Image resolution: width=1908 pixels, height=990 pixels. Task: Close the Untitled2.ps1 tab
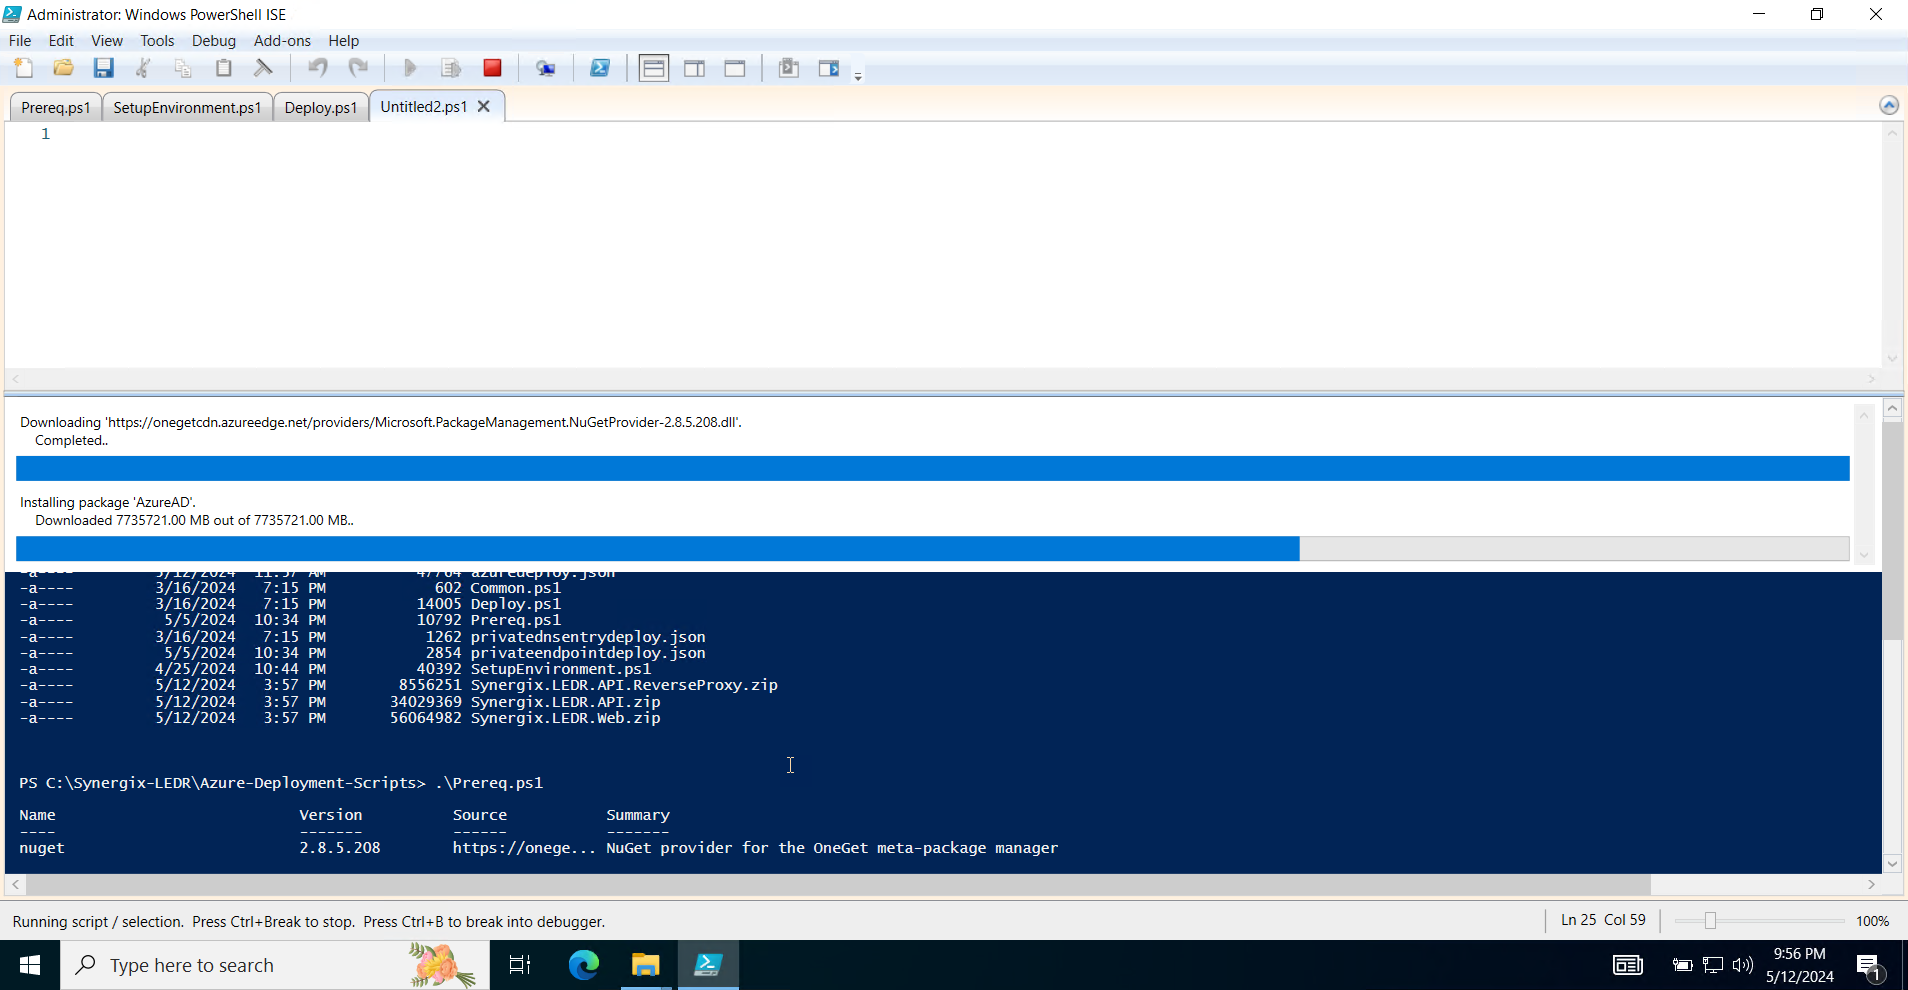point(484,106)
